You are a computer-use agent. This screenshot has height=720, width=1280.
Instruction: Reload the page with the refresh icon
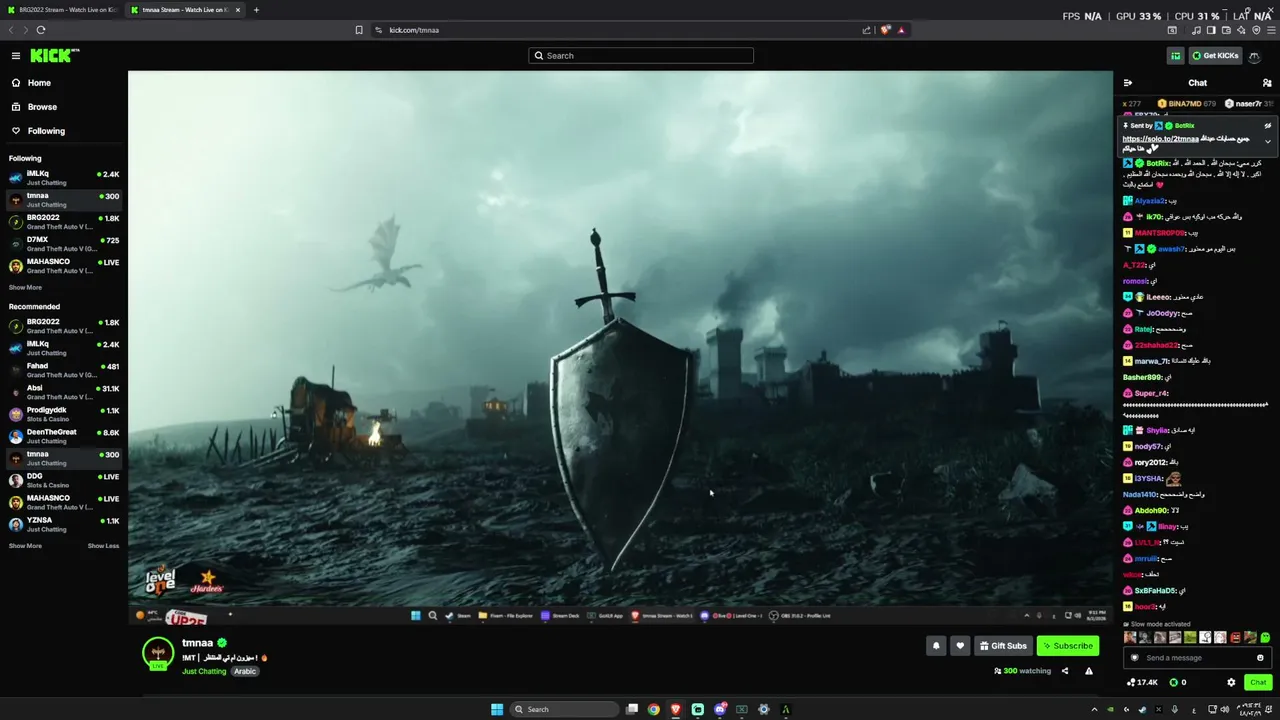click(41, 30)
